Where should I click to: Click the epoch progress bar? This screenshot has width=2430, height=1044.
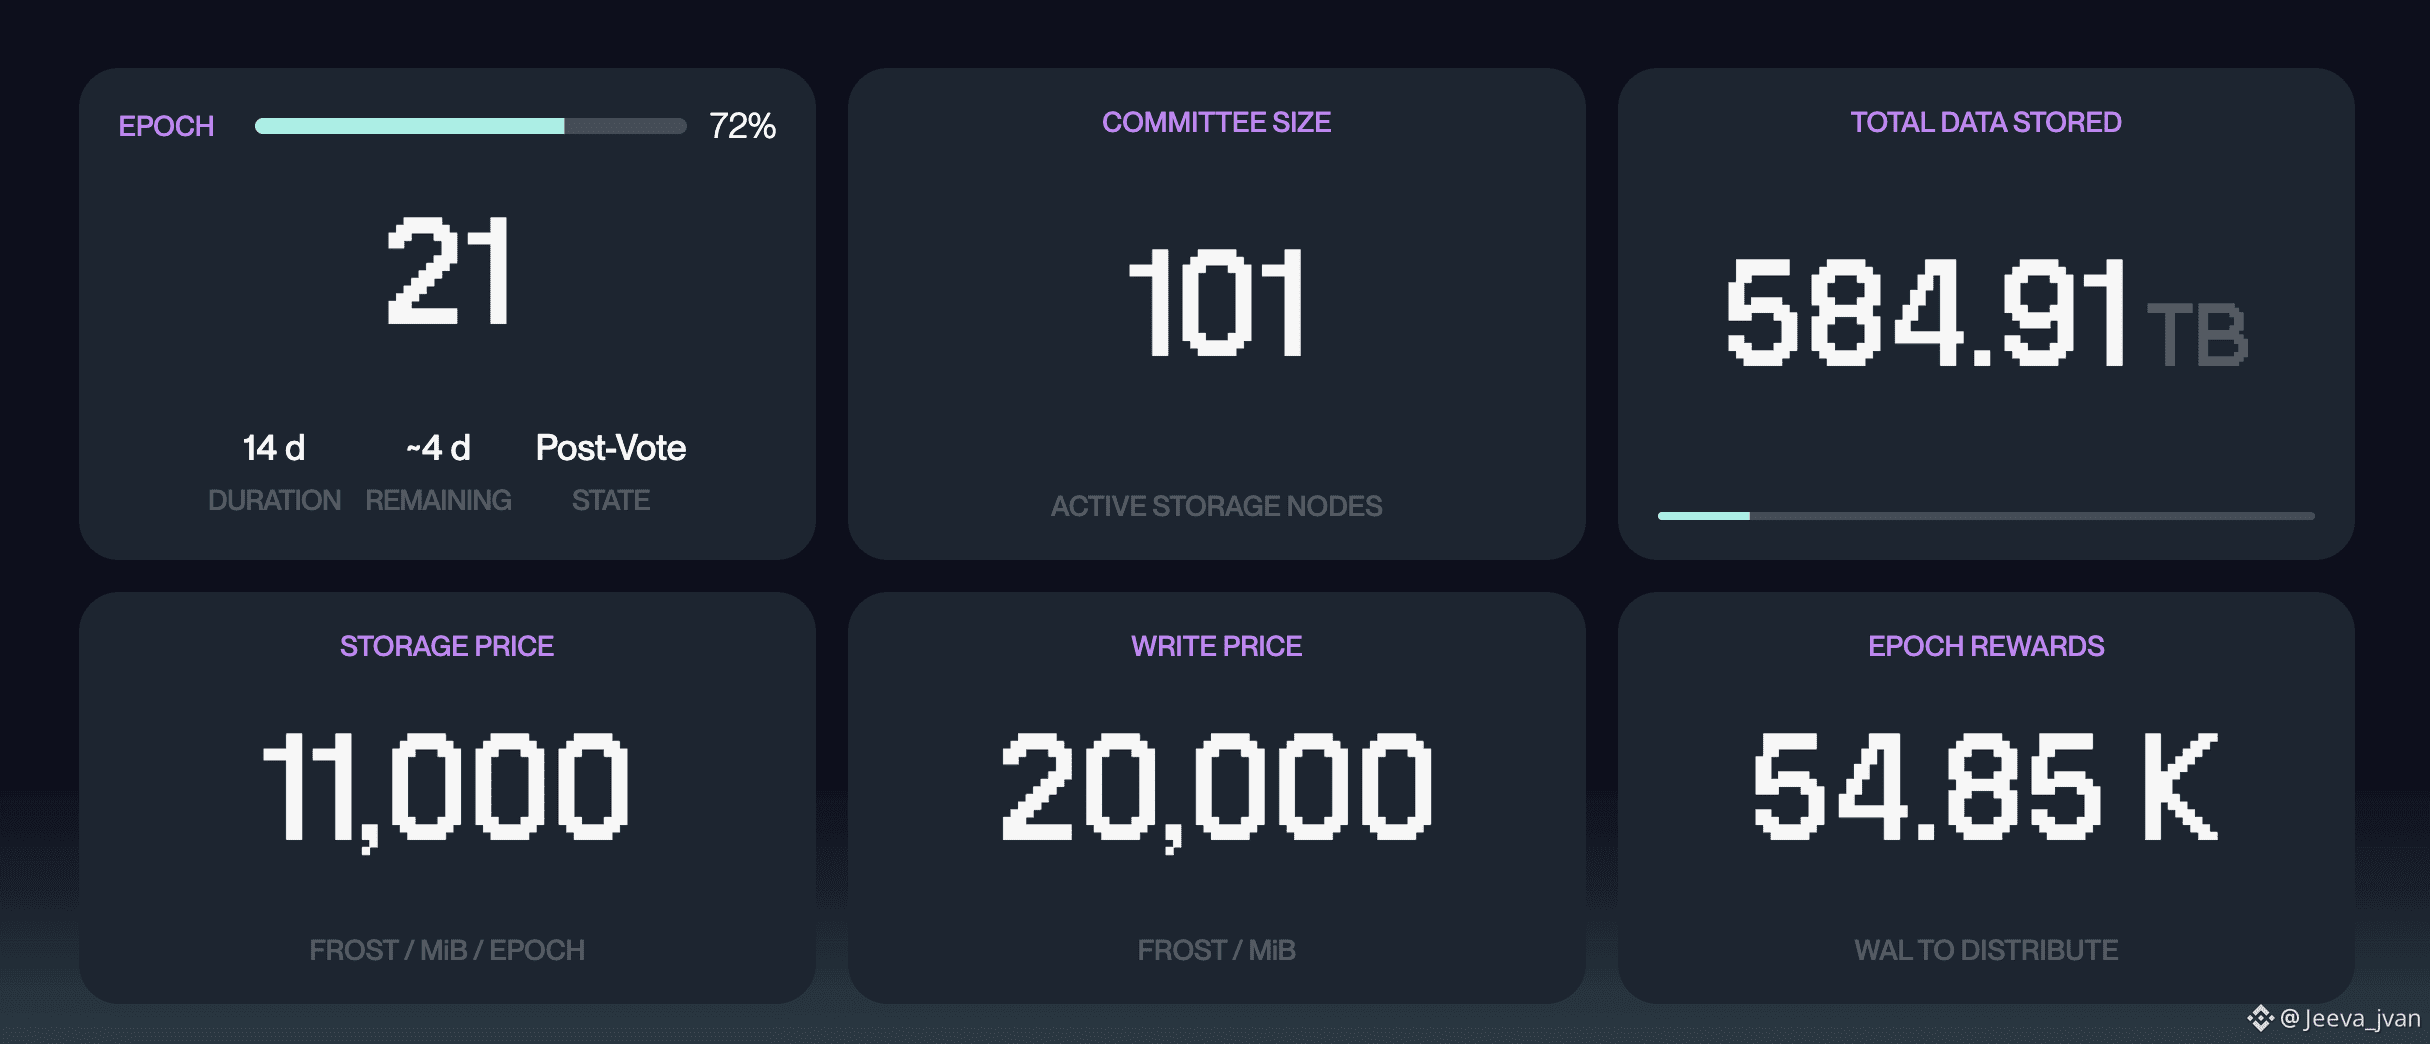coord(471,126)
